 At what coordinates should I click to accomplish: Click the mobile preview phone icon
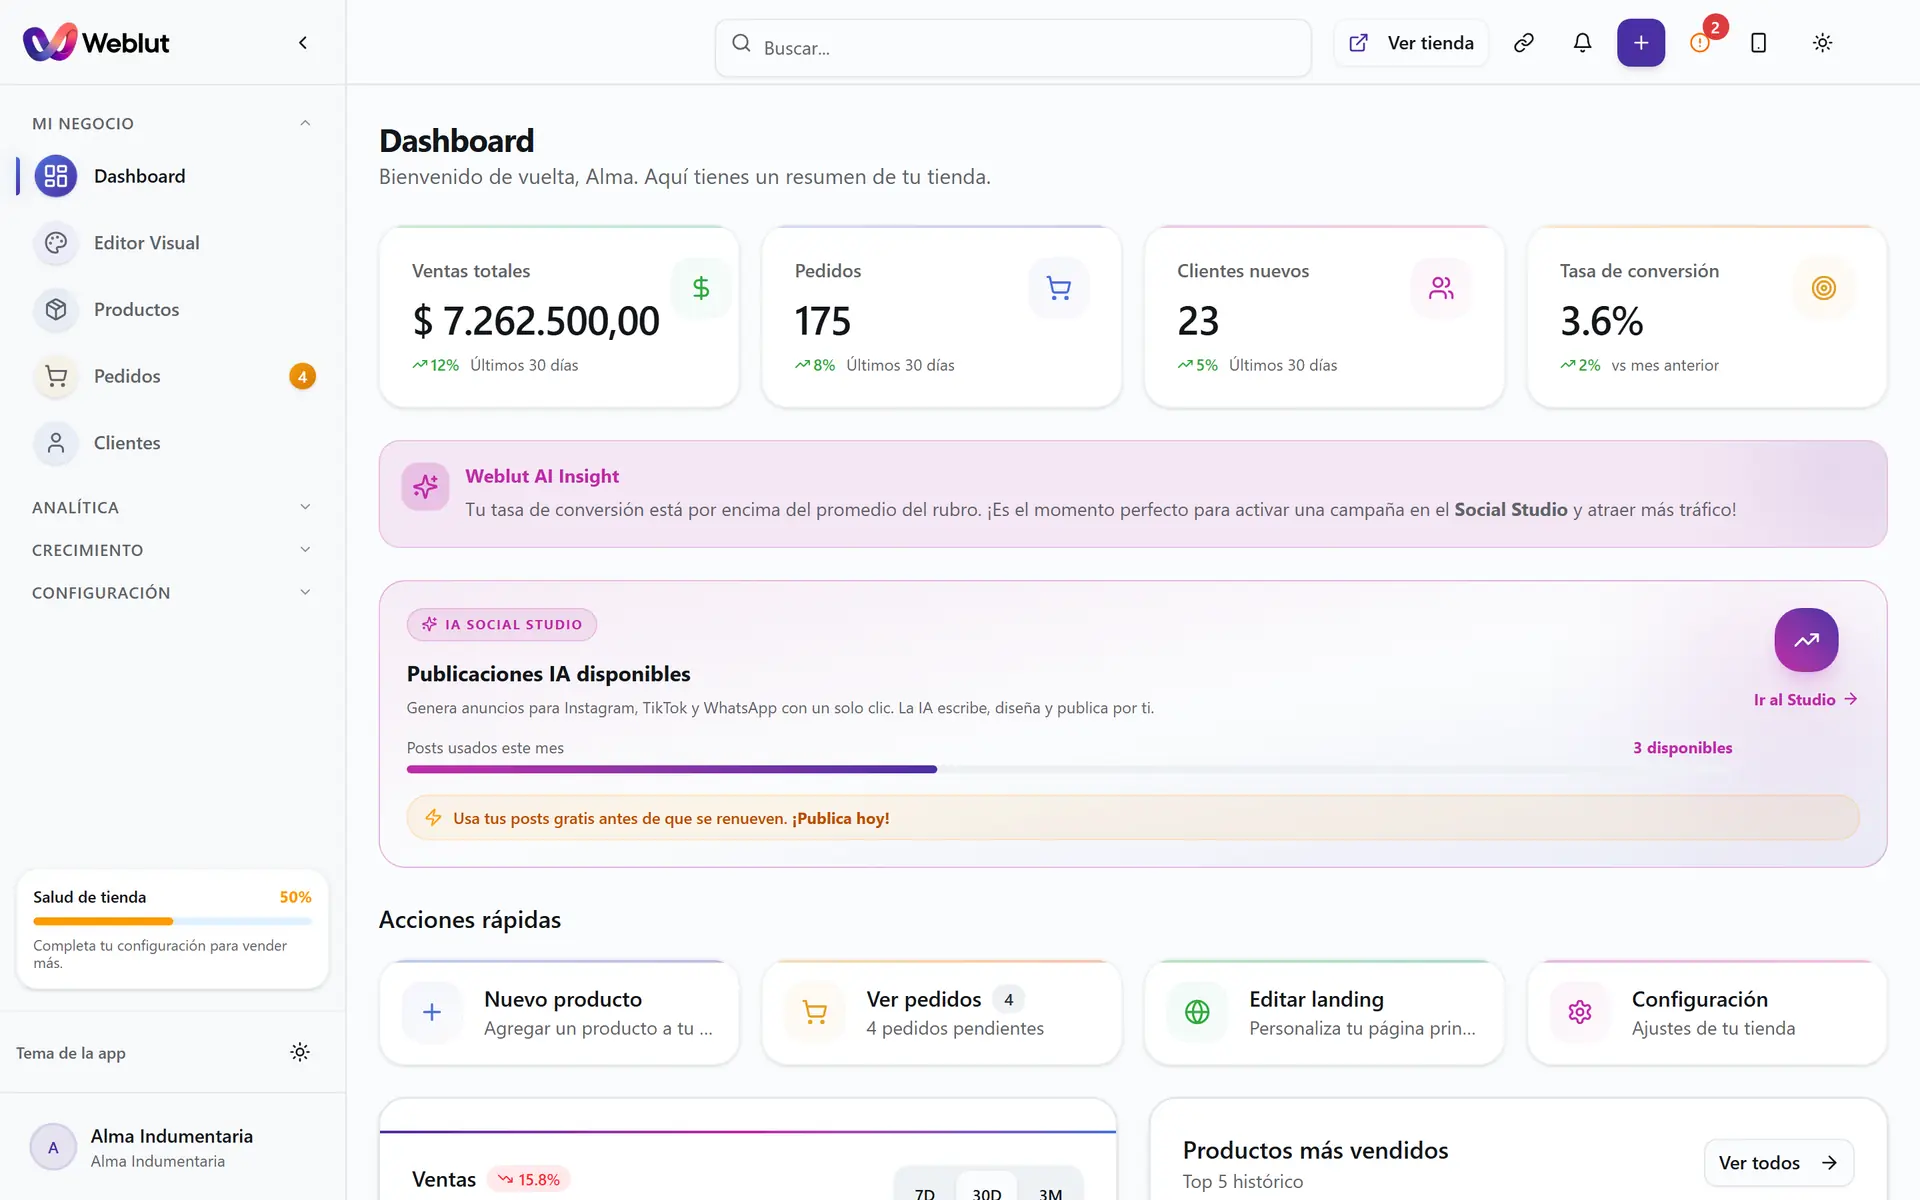[x=1759, y=43]
